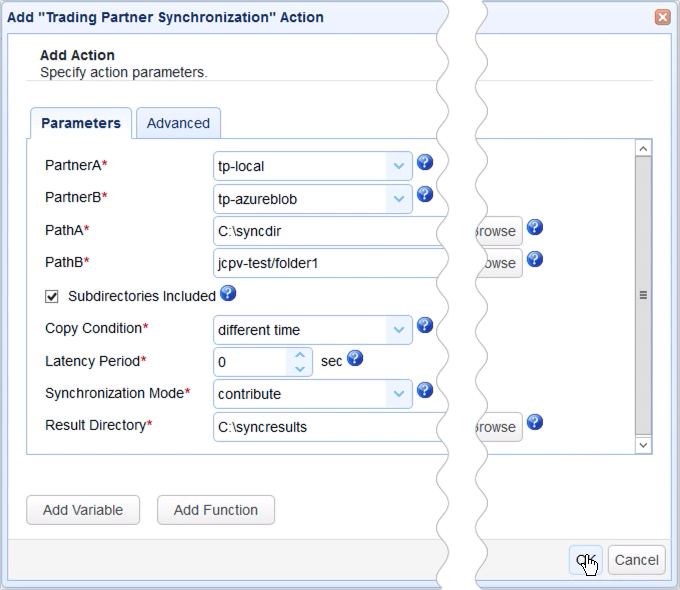Uncheck the Subdirectories Included checkbox
This screenshot has width=680, height=590.
click(52, 296)
